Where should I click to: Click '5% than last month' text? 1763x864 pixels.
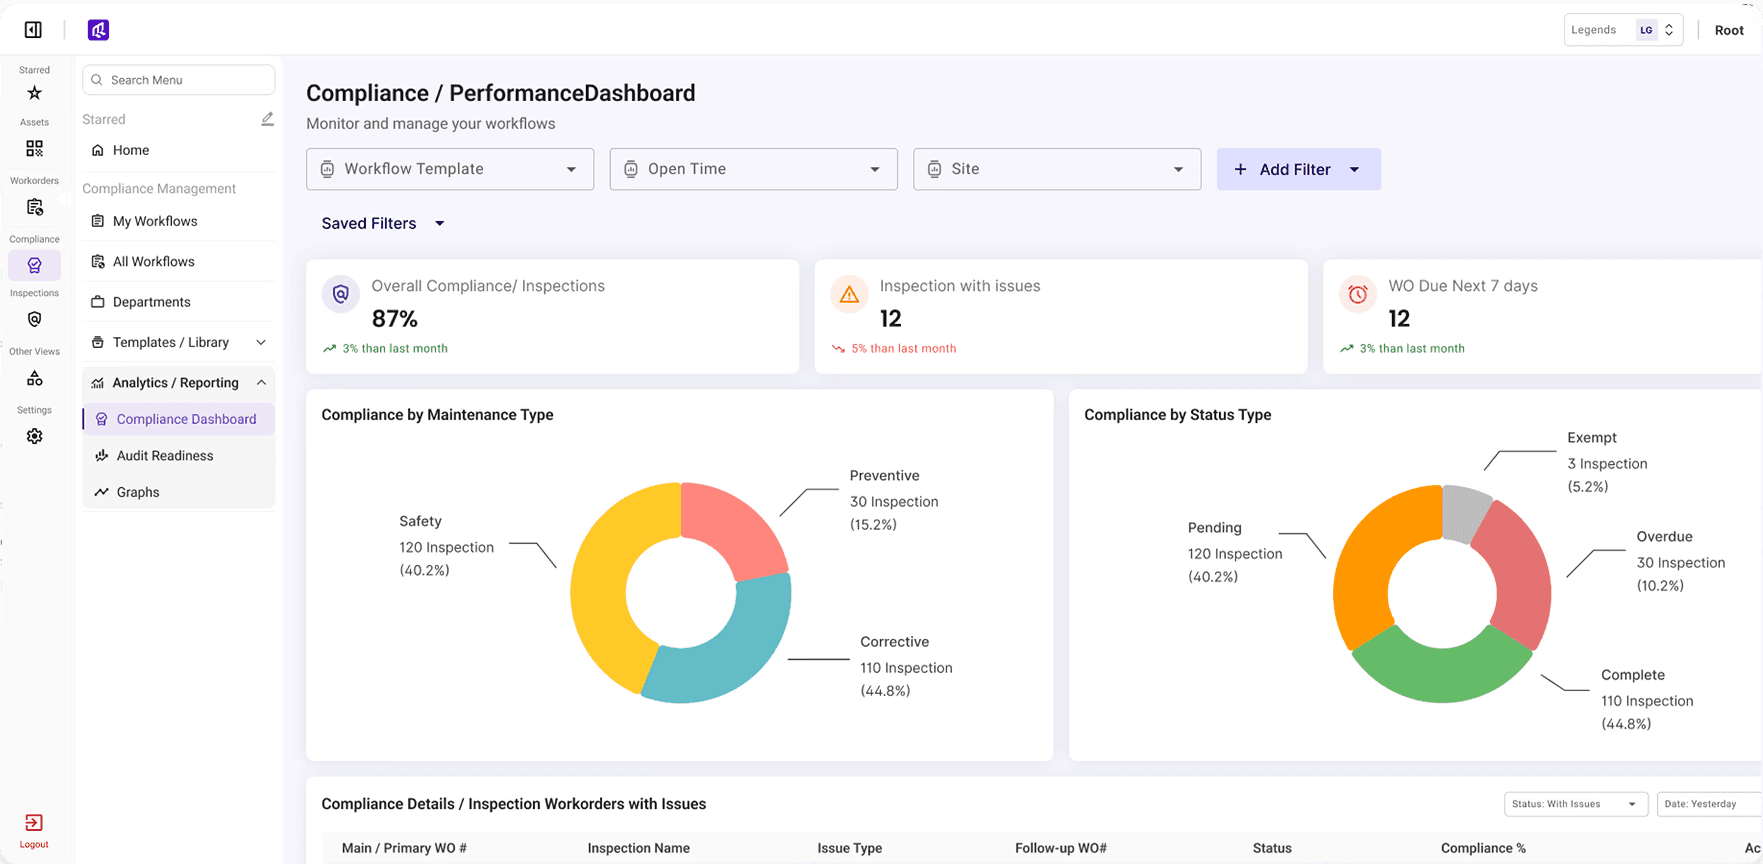[x=904, y=349]
